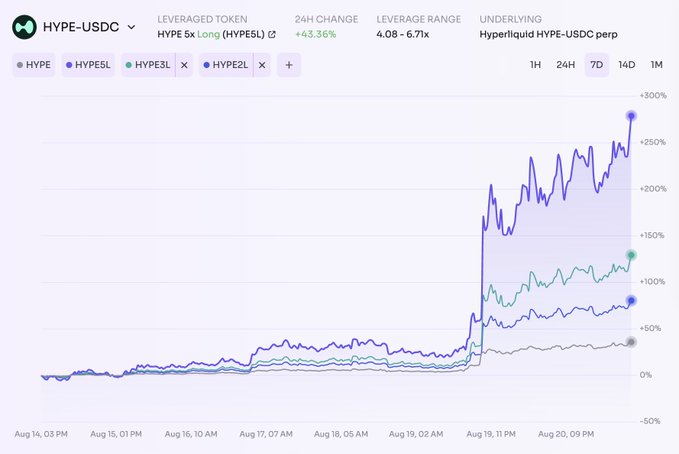Click the 24H CHANGE heading

327,19
